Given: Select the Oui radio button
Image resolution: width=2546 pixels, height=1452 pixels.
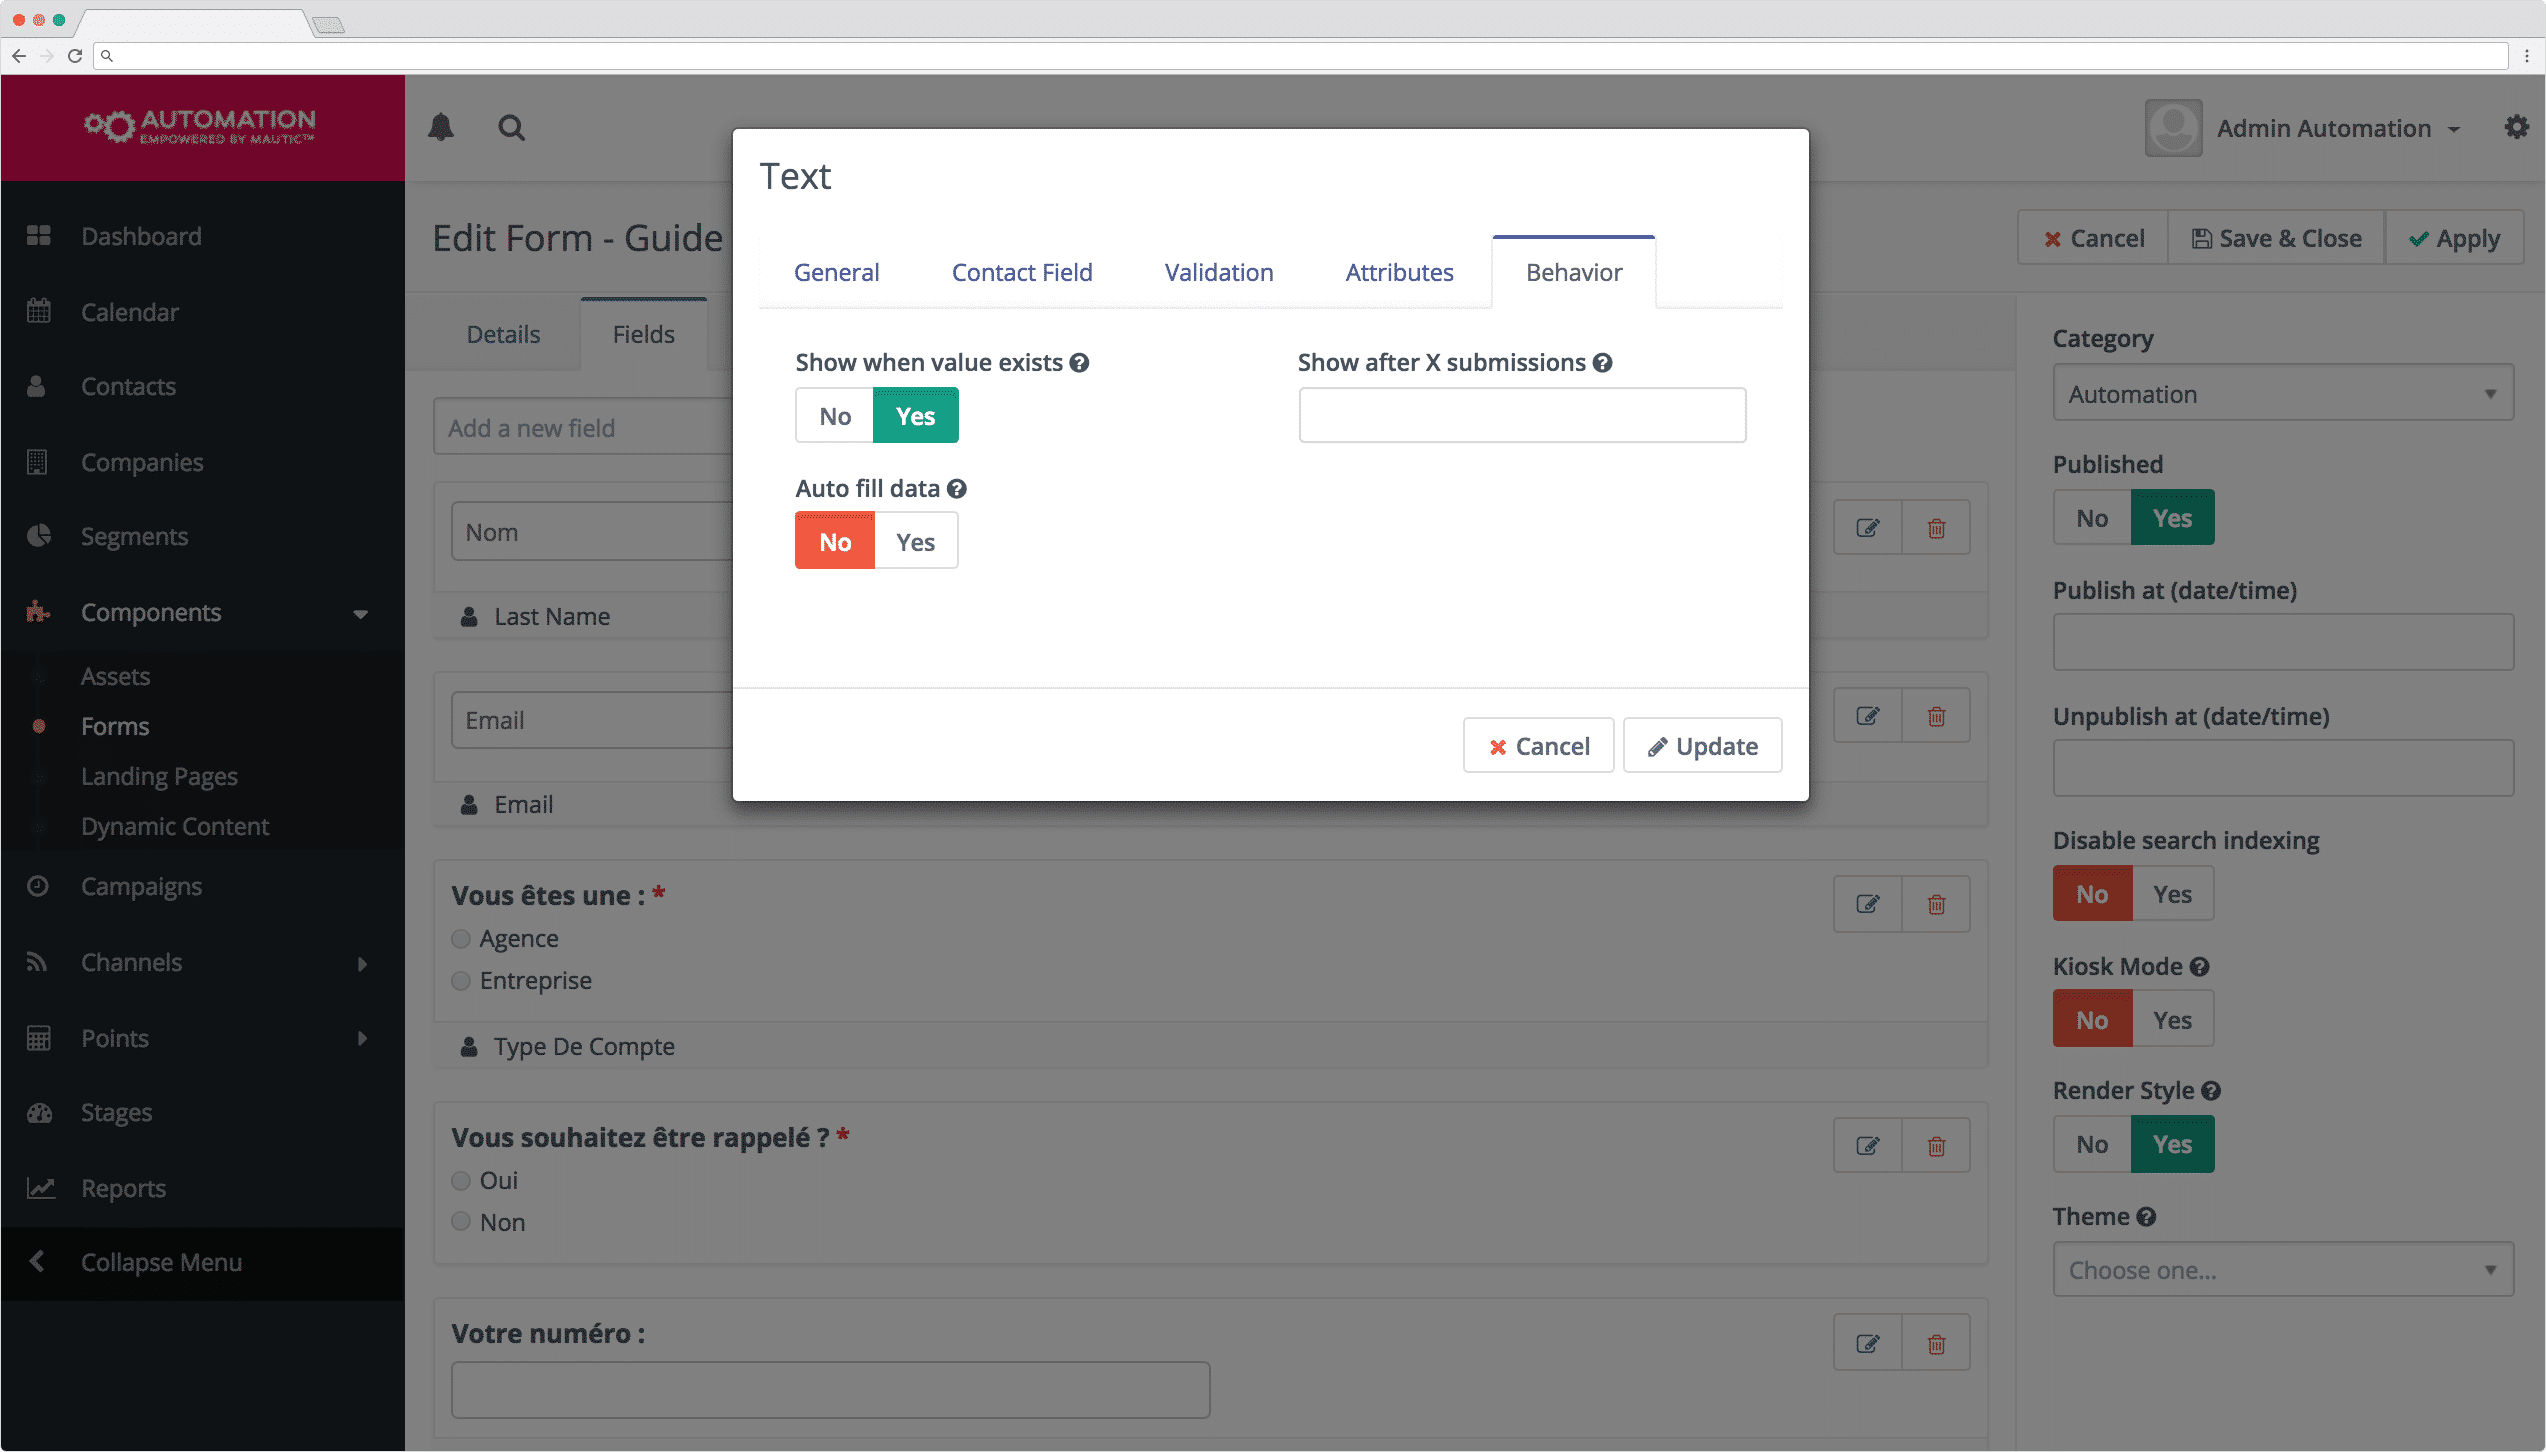Looking at the screenshot, I should click(461, 1180).
